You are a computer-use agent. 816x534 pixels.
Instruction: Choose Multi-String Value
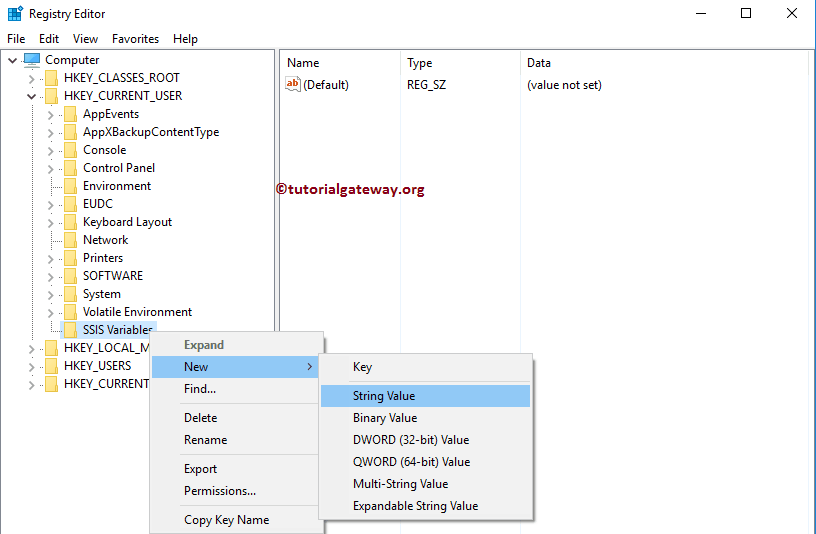pyautogui.click(x=425, y=484)
